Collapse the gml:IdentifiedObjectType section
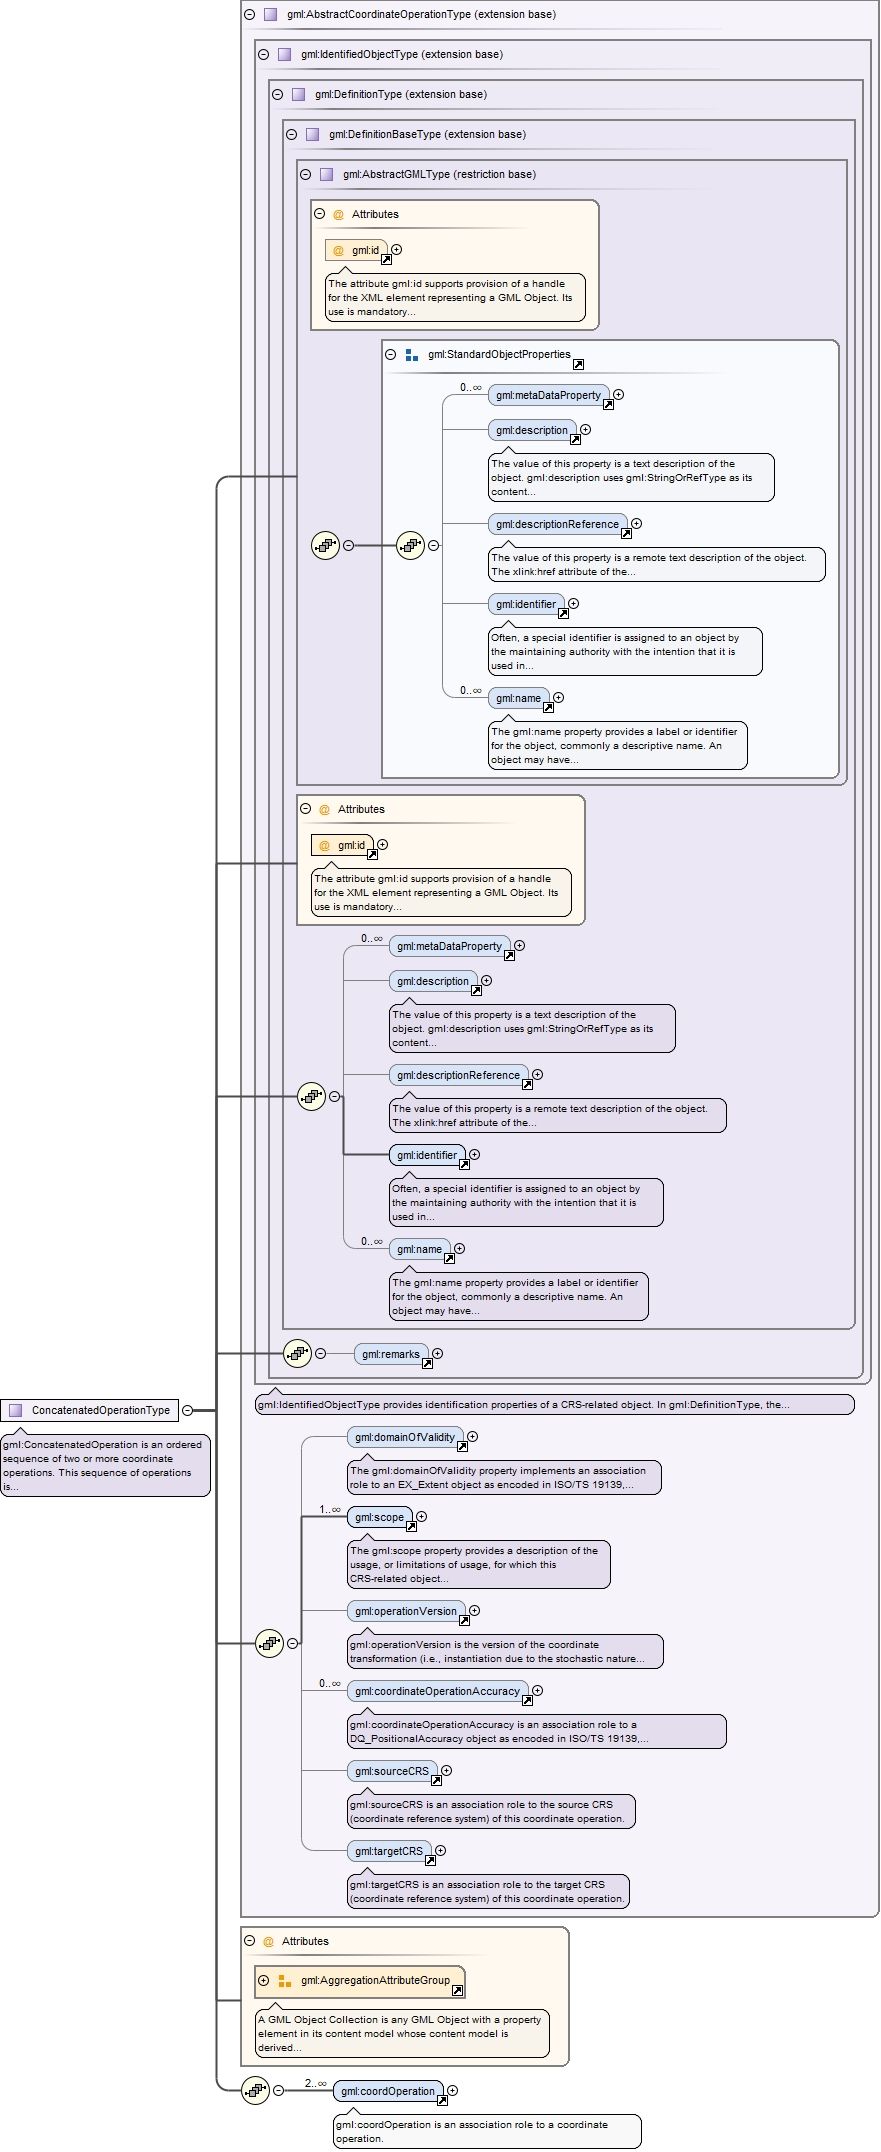This screenshot has width=881, height=2152. (263, 55)
